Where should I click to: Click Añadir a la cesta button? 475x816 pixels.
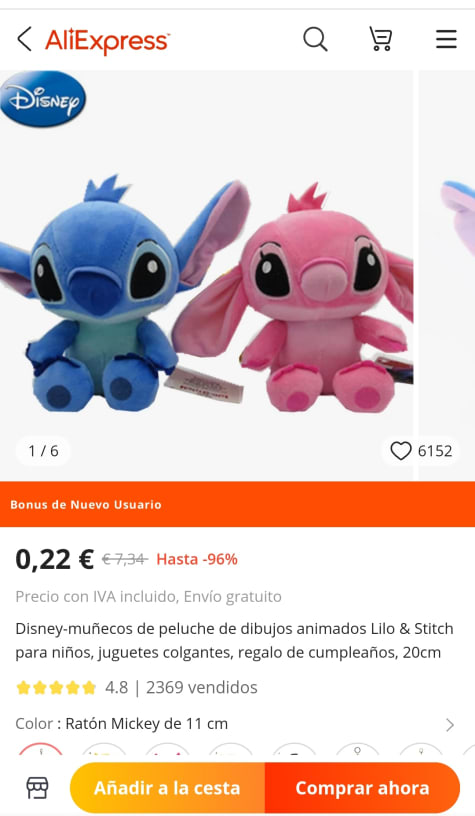(x=168, y=788)
